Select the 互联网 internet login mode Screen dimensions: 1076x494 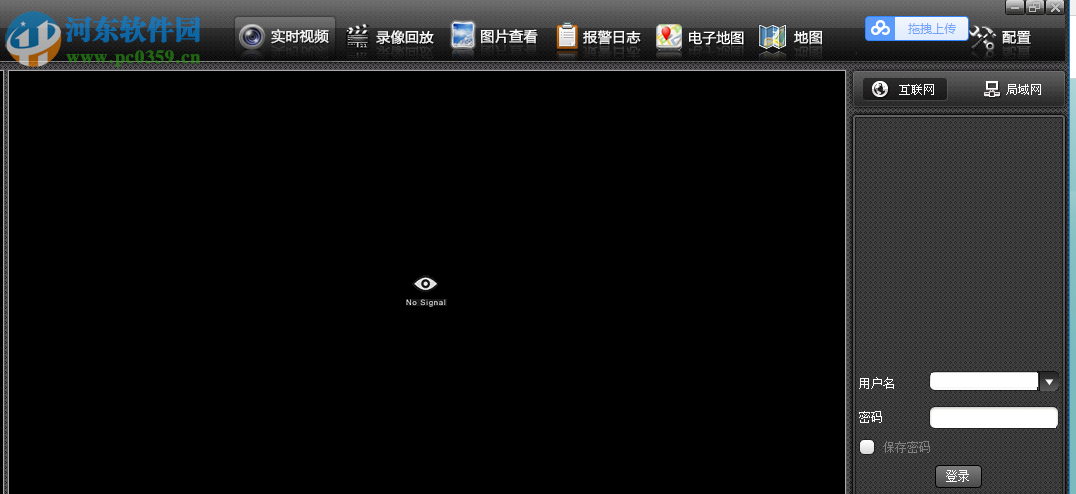point(904,89)
